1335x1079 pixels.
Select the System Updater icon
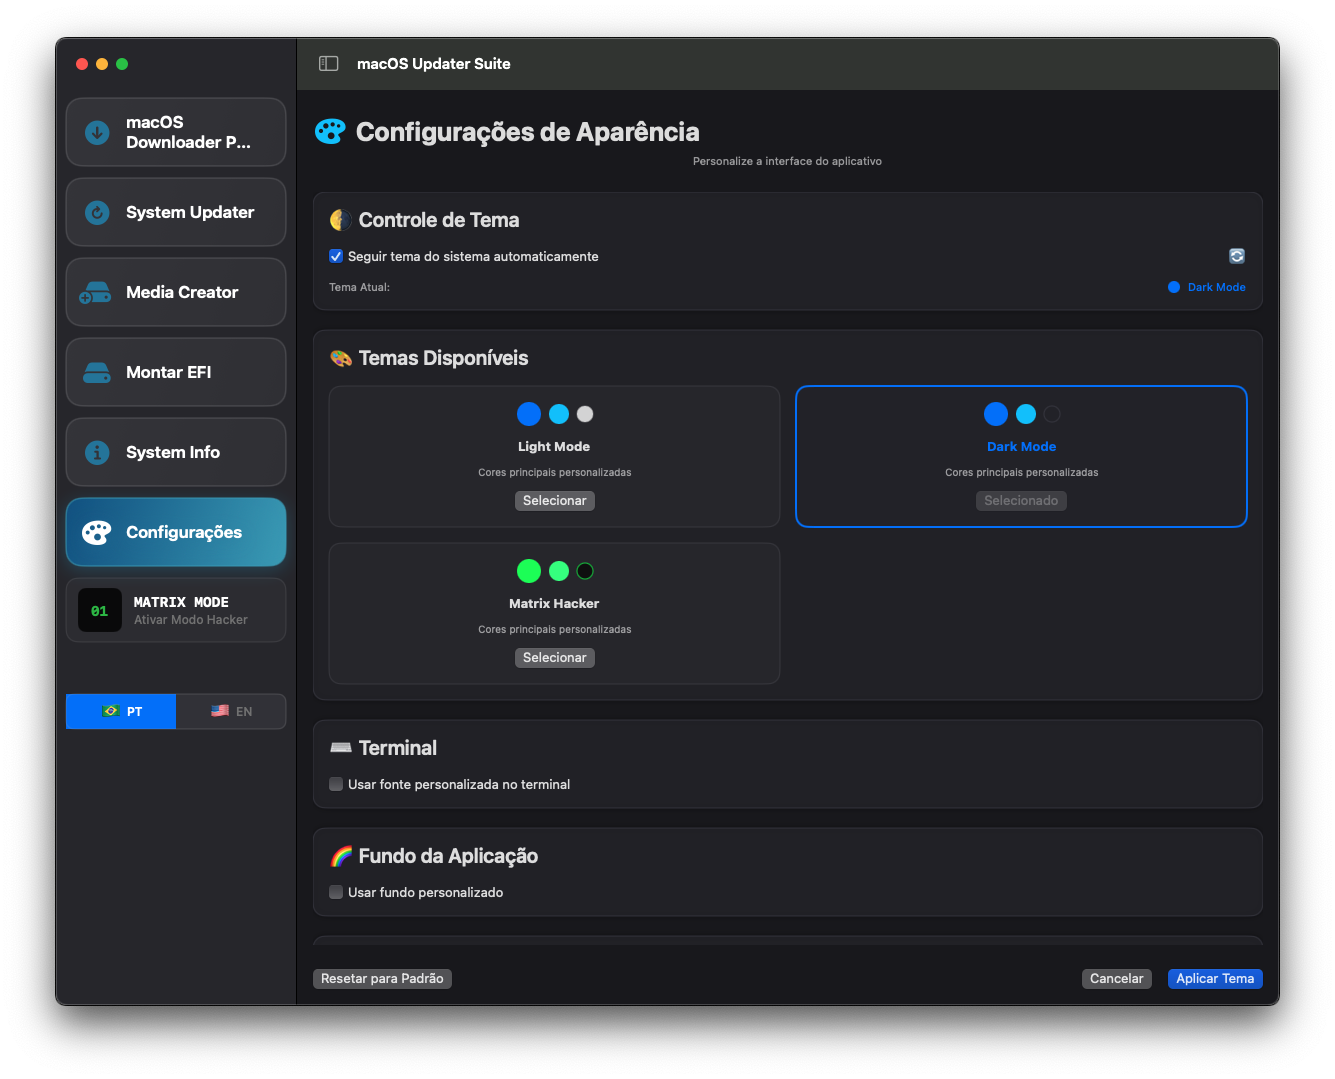click(x=96, y=212)
